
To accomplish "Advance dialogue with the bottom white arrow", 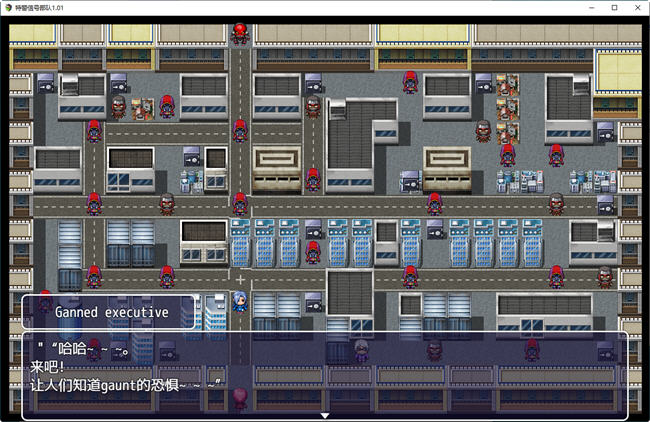I will pyautogui.click(x=324, y=414).
